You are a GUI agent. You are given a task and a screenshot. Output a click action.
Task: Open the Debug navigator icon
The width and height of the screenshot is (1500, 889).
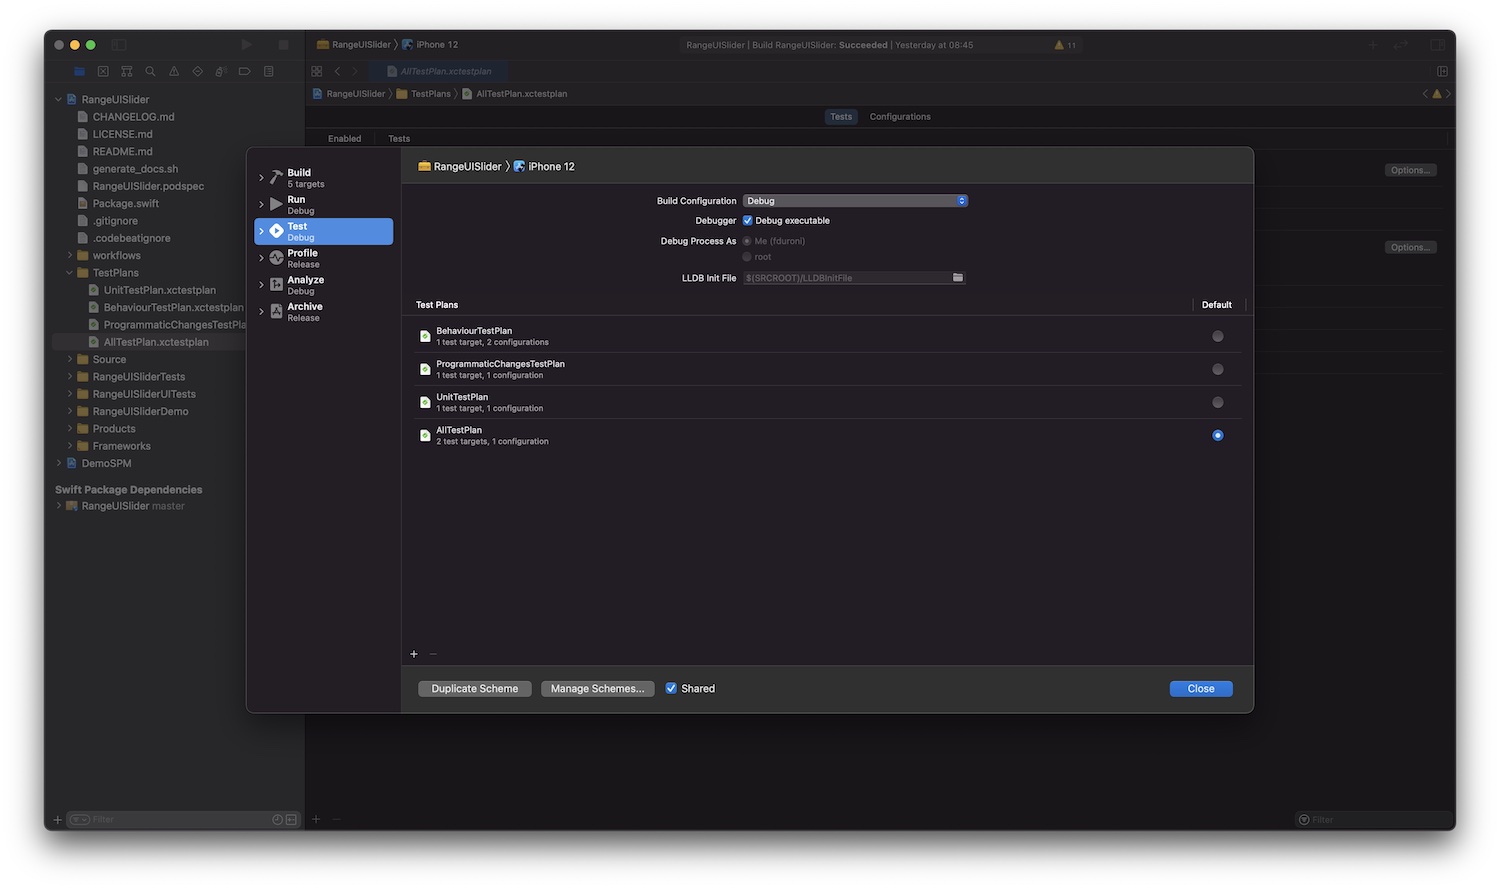coord(221,72)
